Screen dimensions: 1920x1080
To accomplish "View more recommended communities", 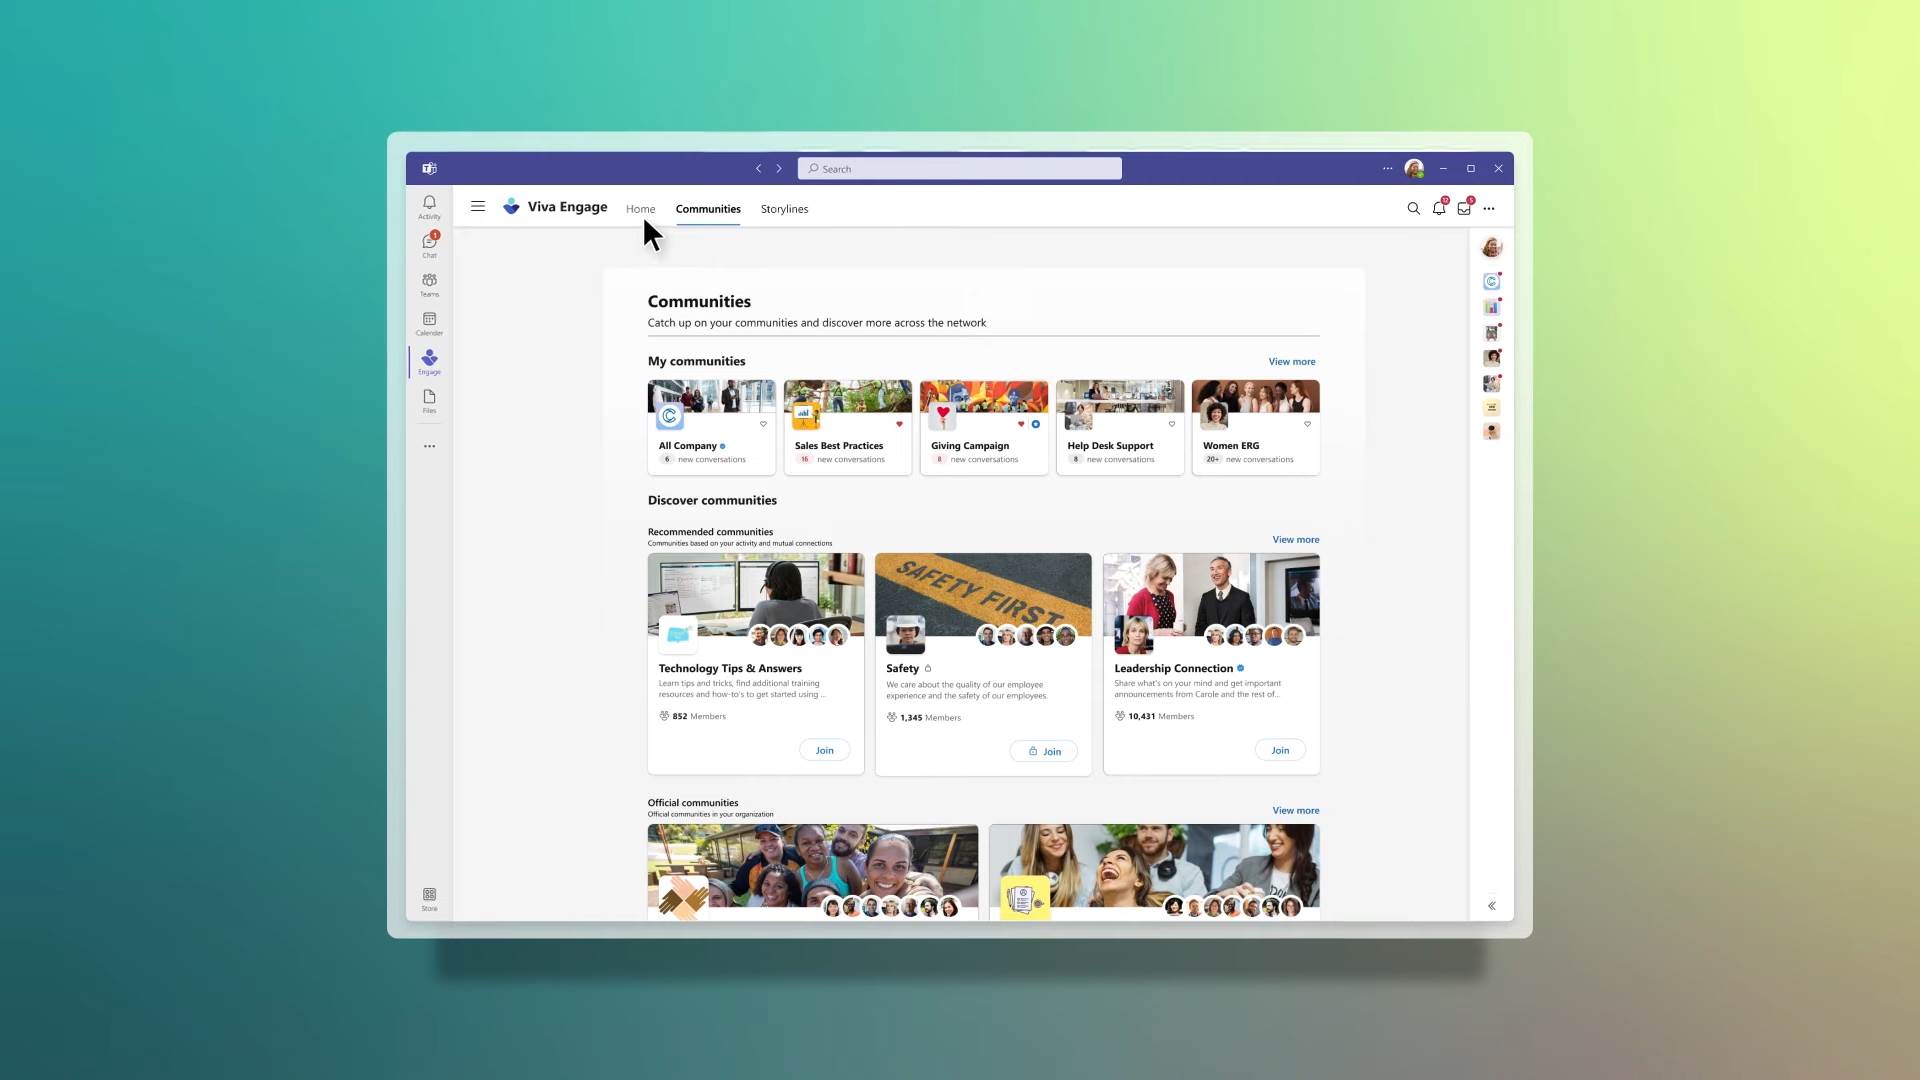I will (1294, 539).
